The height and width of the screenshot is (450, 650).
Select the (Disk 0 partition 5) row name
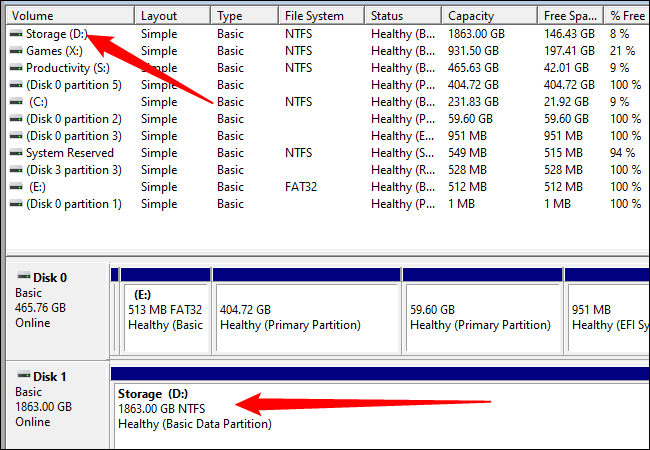pyautogui.click(x=74, y=85)
